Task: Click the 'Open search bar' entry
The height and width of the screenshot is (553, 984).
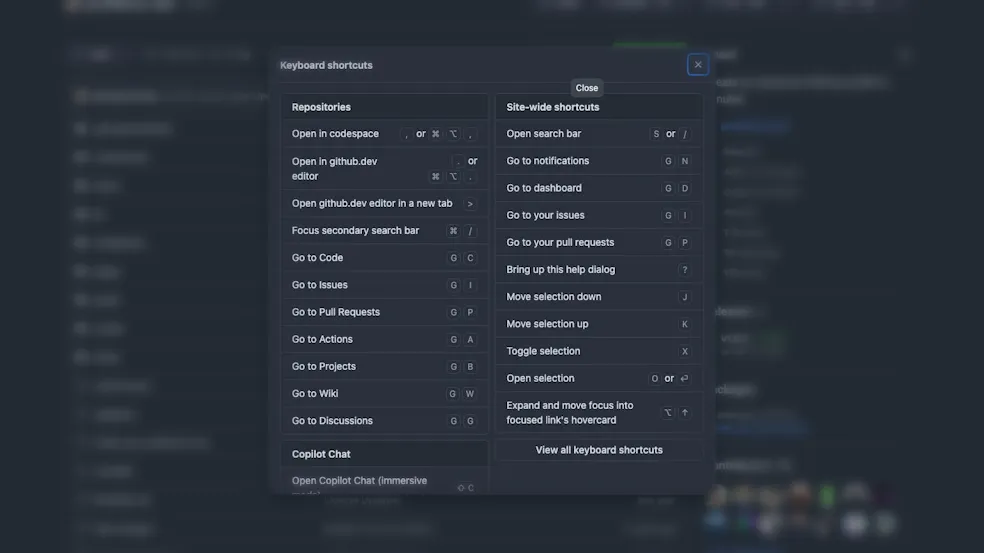Action: pyautogui.click(x=599, y=134)
